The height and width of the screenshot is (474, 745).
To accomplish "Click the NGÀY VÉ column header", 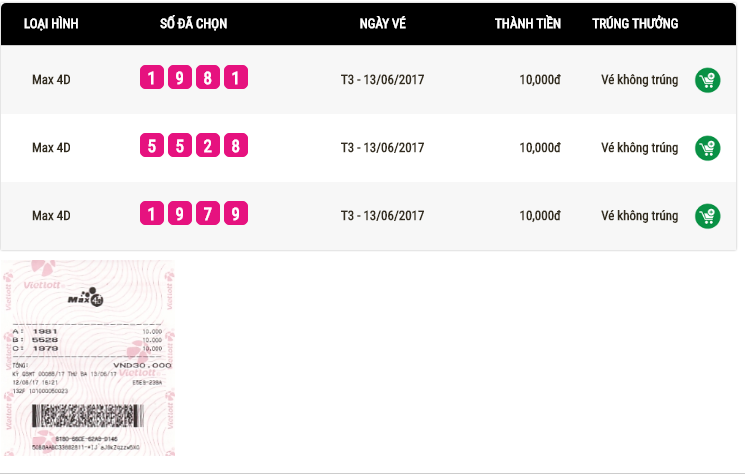I will click(382, 24).
